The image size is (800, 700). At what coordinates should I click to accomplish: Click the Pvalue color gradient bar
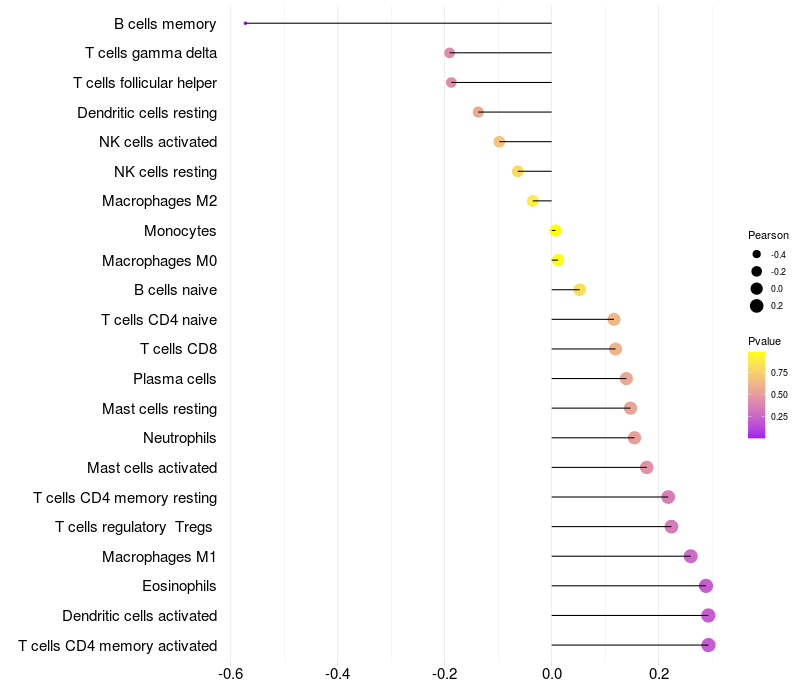(x=757, y=395)
